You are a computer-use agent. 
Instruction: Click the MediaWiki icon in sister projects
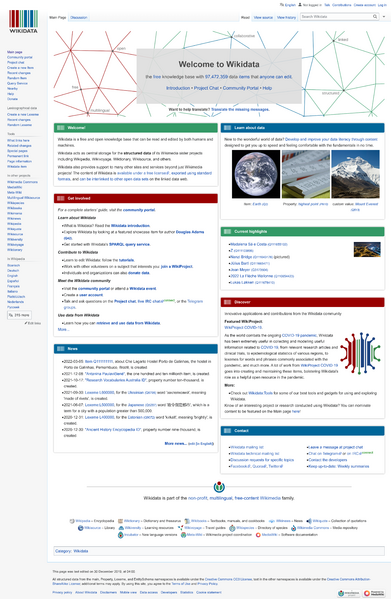[258, 535]
